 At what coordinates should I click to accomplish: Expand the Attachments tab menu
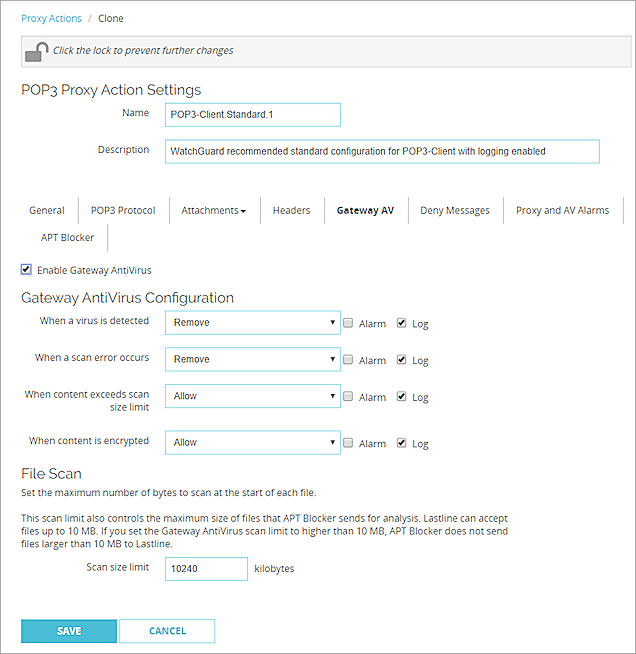click(213, 210)
